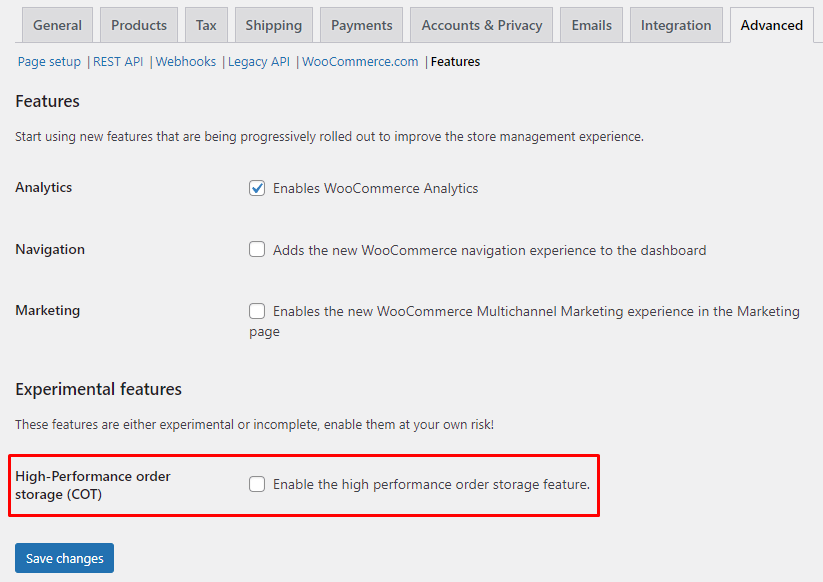Open the Webhooks settings link
823x582 pixels.
tap(186, 62)
